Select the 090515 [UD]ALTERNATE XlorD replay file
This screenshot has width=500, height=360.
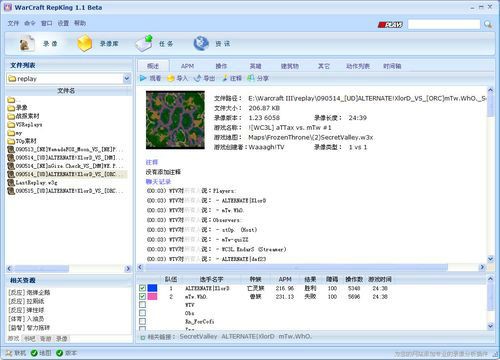pos(65,191)
